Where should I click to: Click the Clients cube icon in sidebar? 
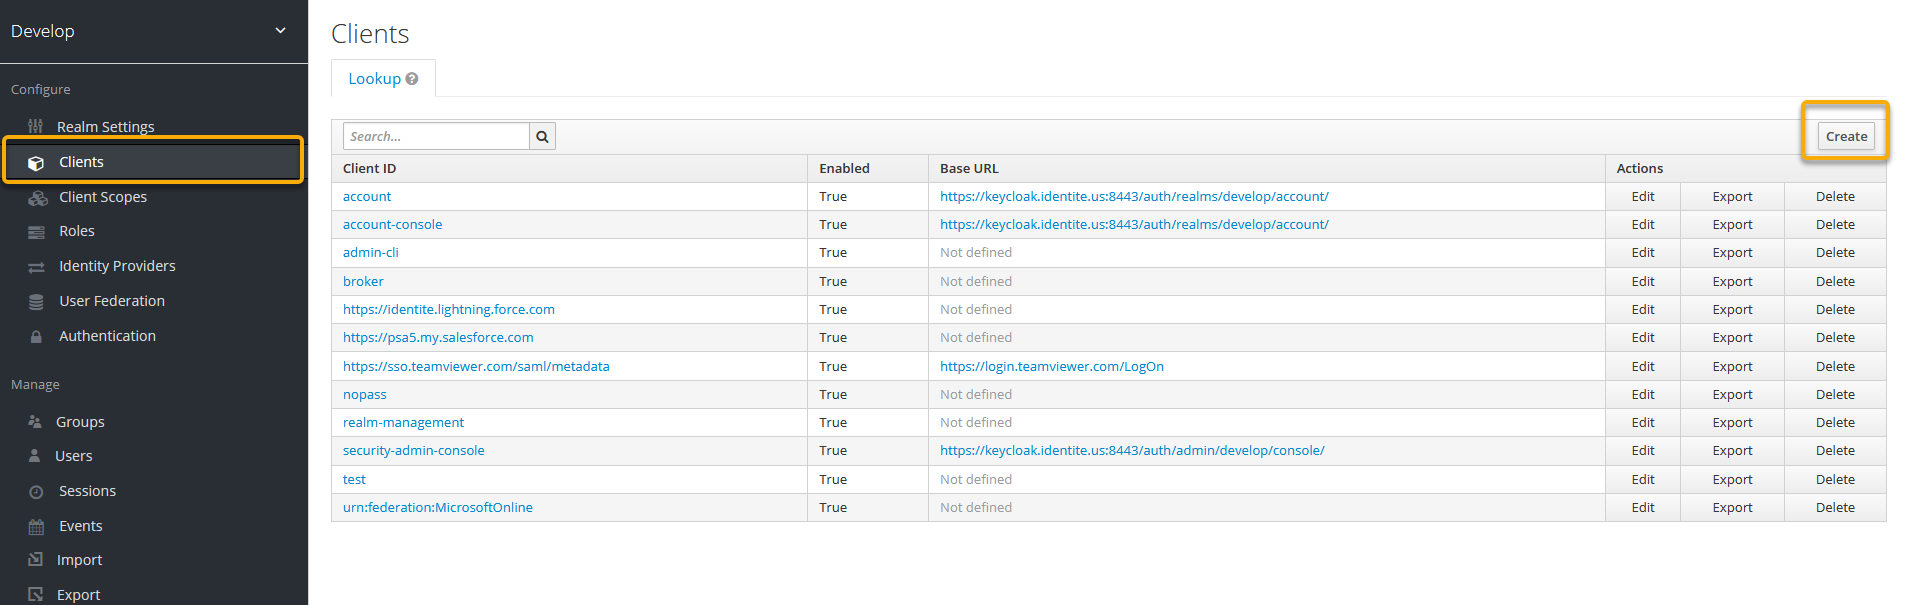click(36, 163)
